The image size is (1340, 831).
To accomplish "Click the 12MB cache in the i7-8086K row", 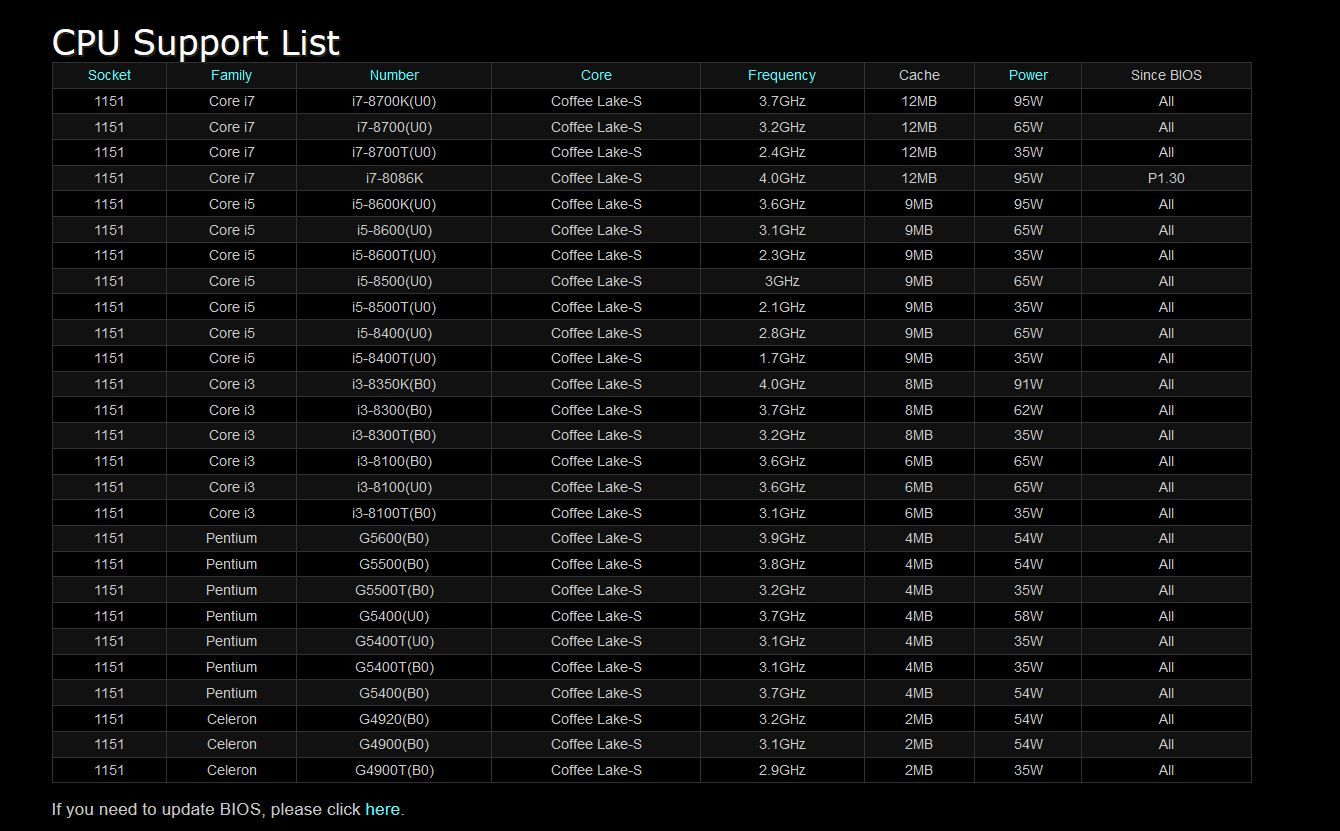I will [x=919, y=178].
